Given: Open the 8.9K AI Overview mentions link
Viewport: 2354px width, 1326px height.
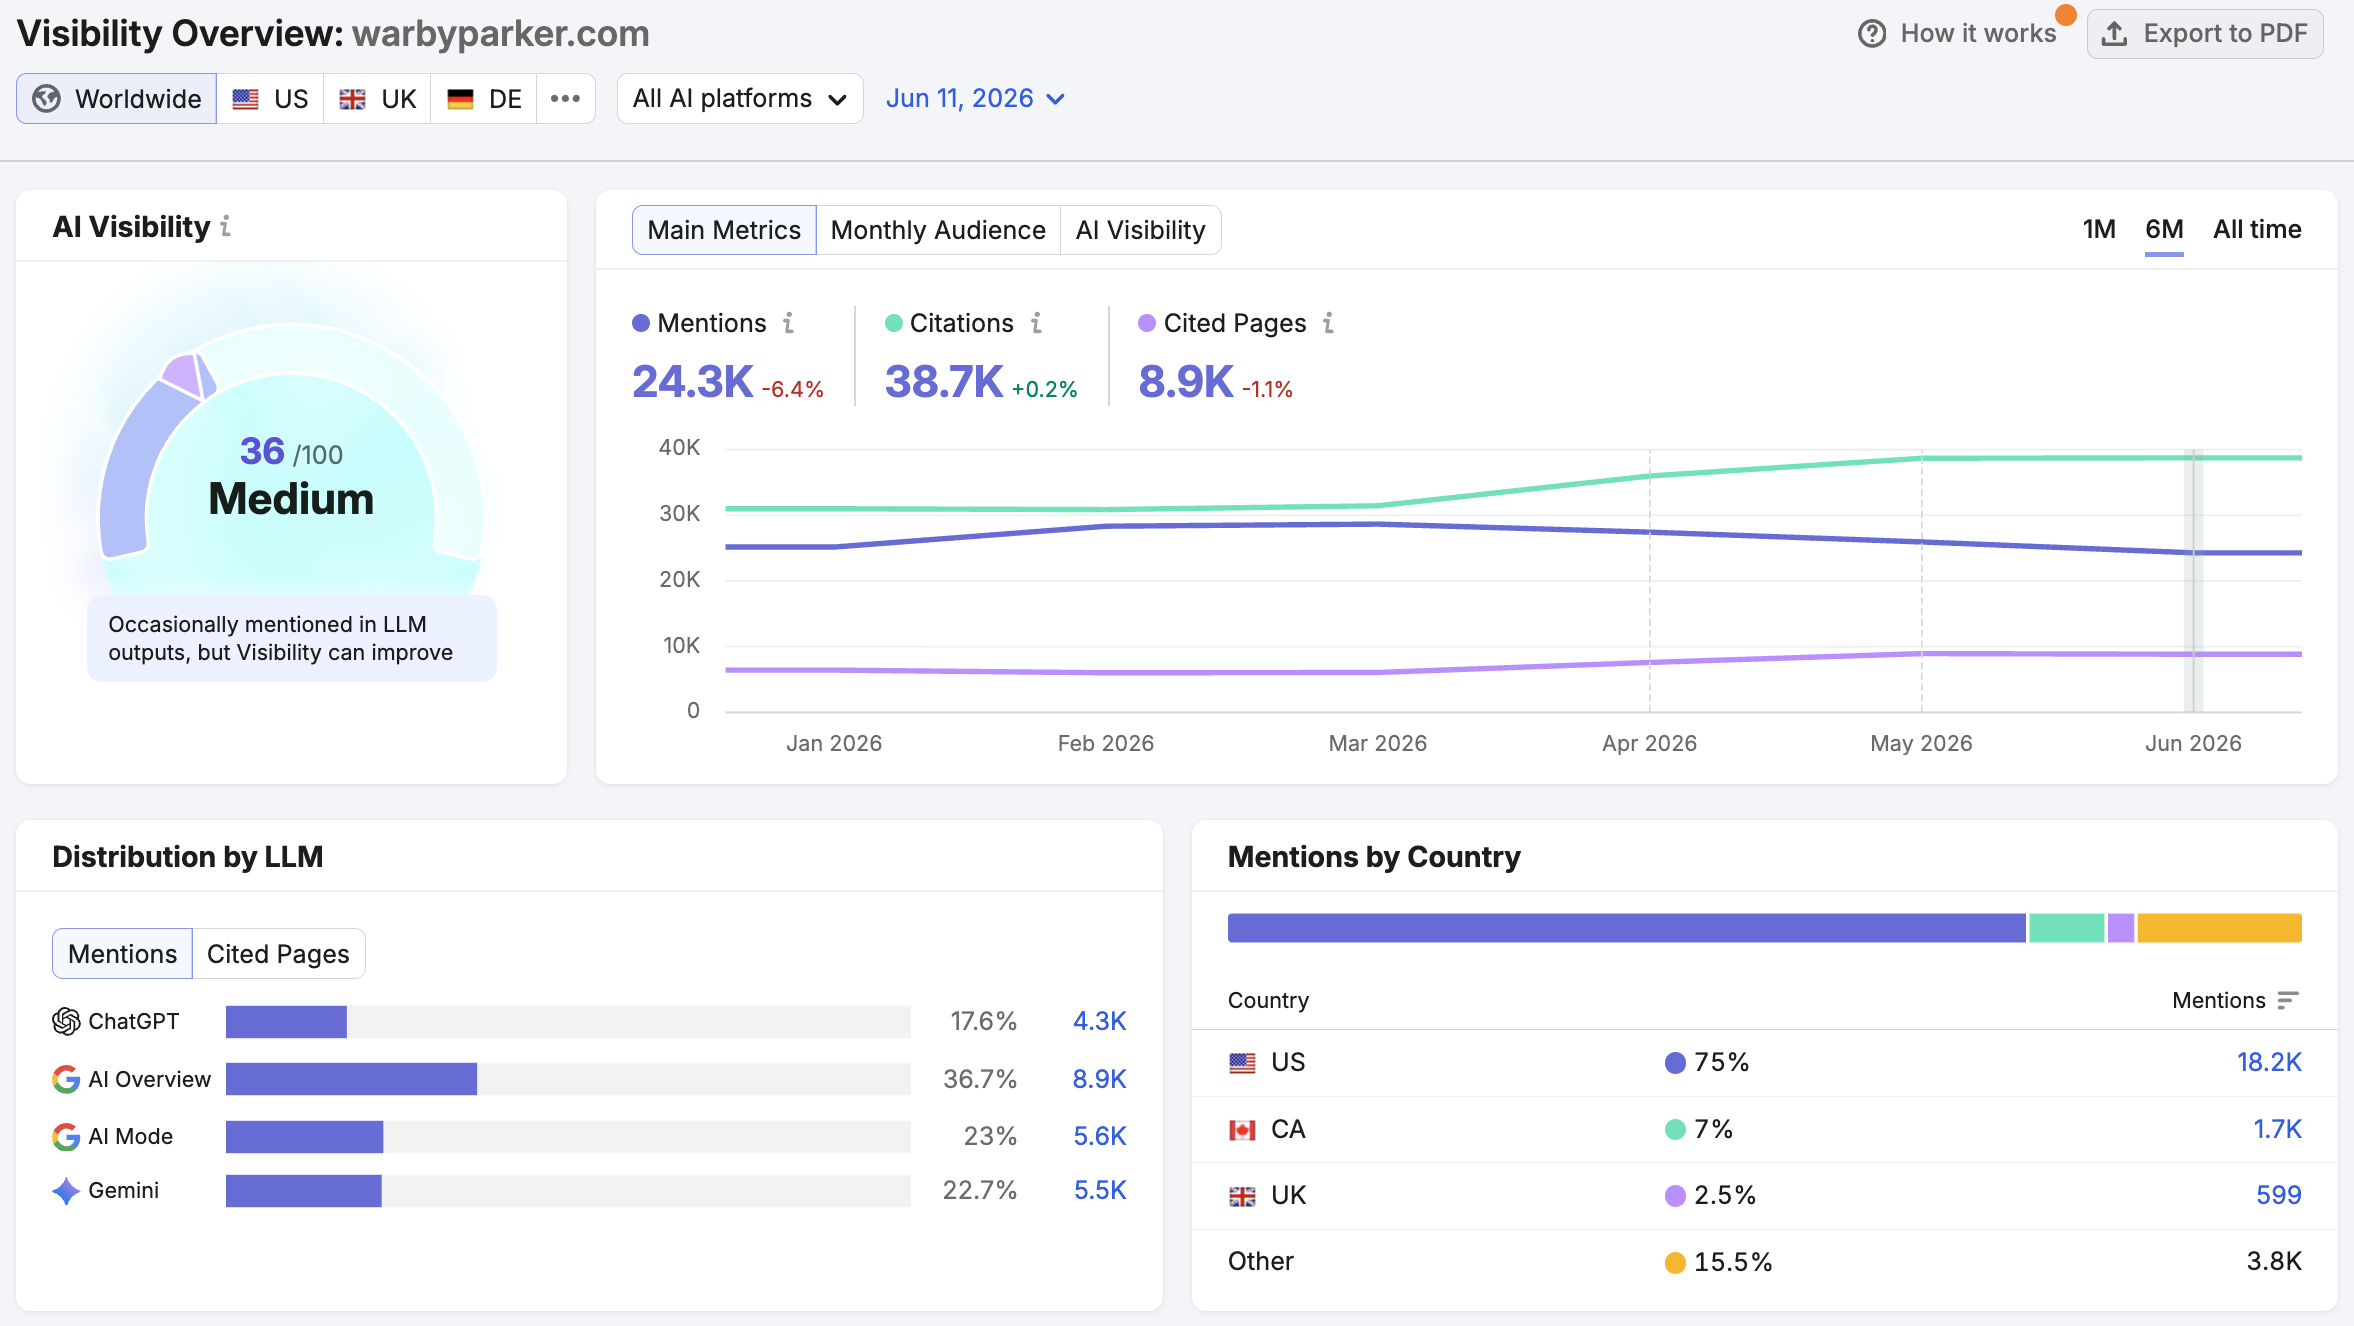Looking at the screenshot, I should [x=1099, y=1079].
